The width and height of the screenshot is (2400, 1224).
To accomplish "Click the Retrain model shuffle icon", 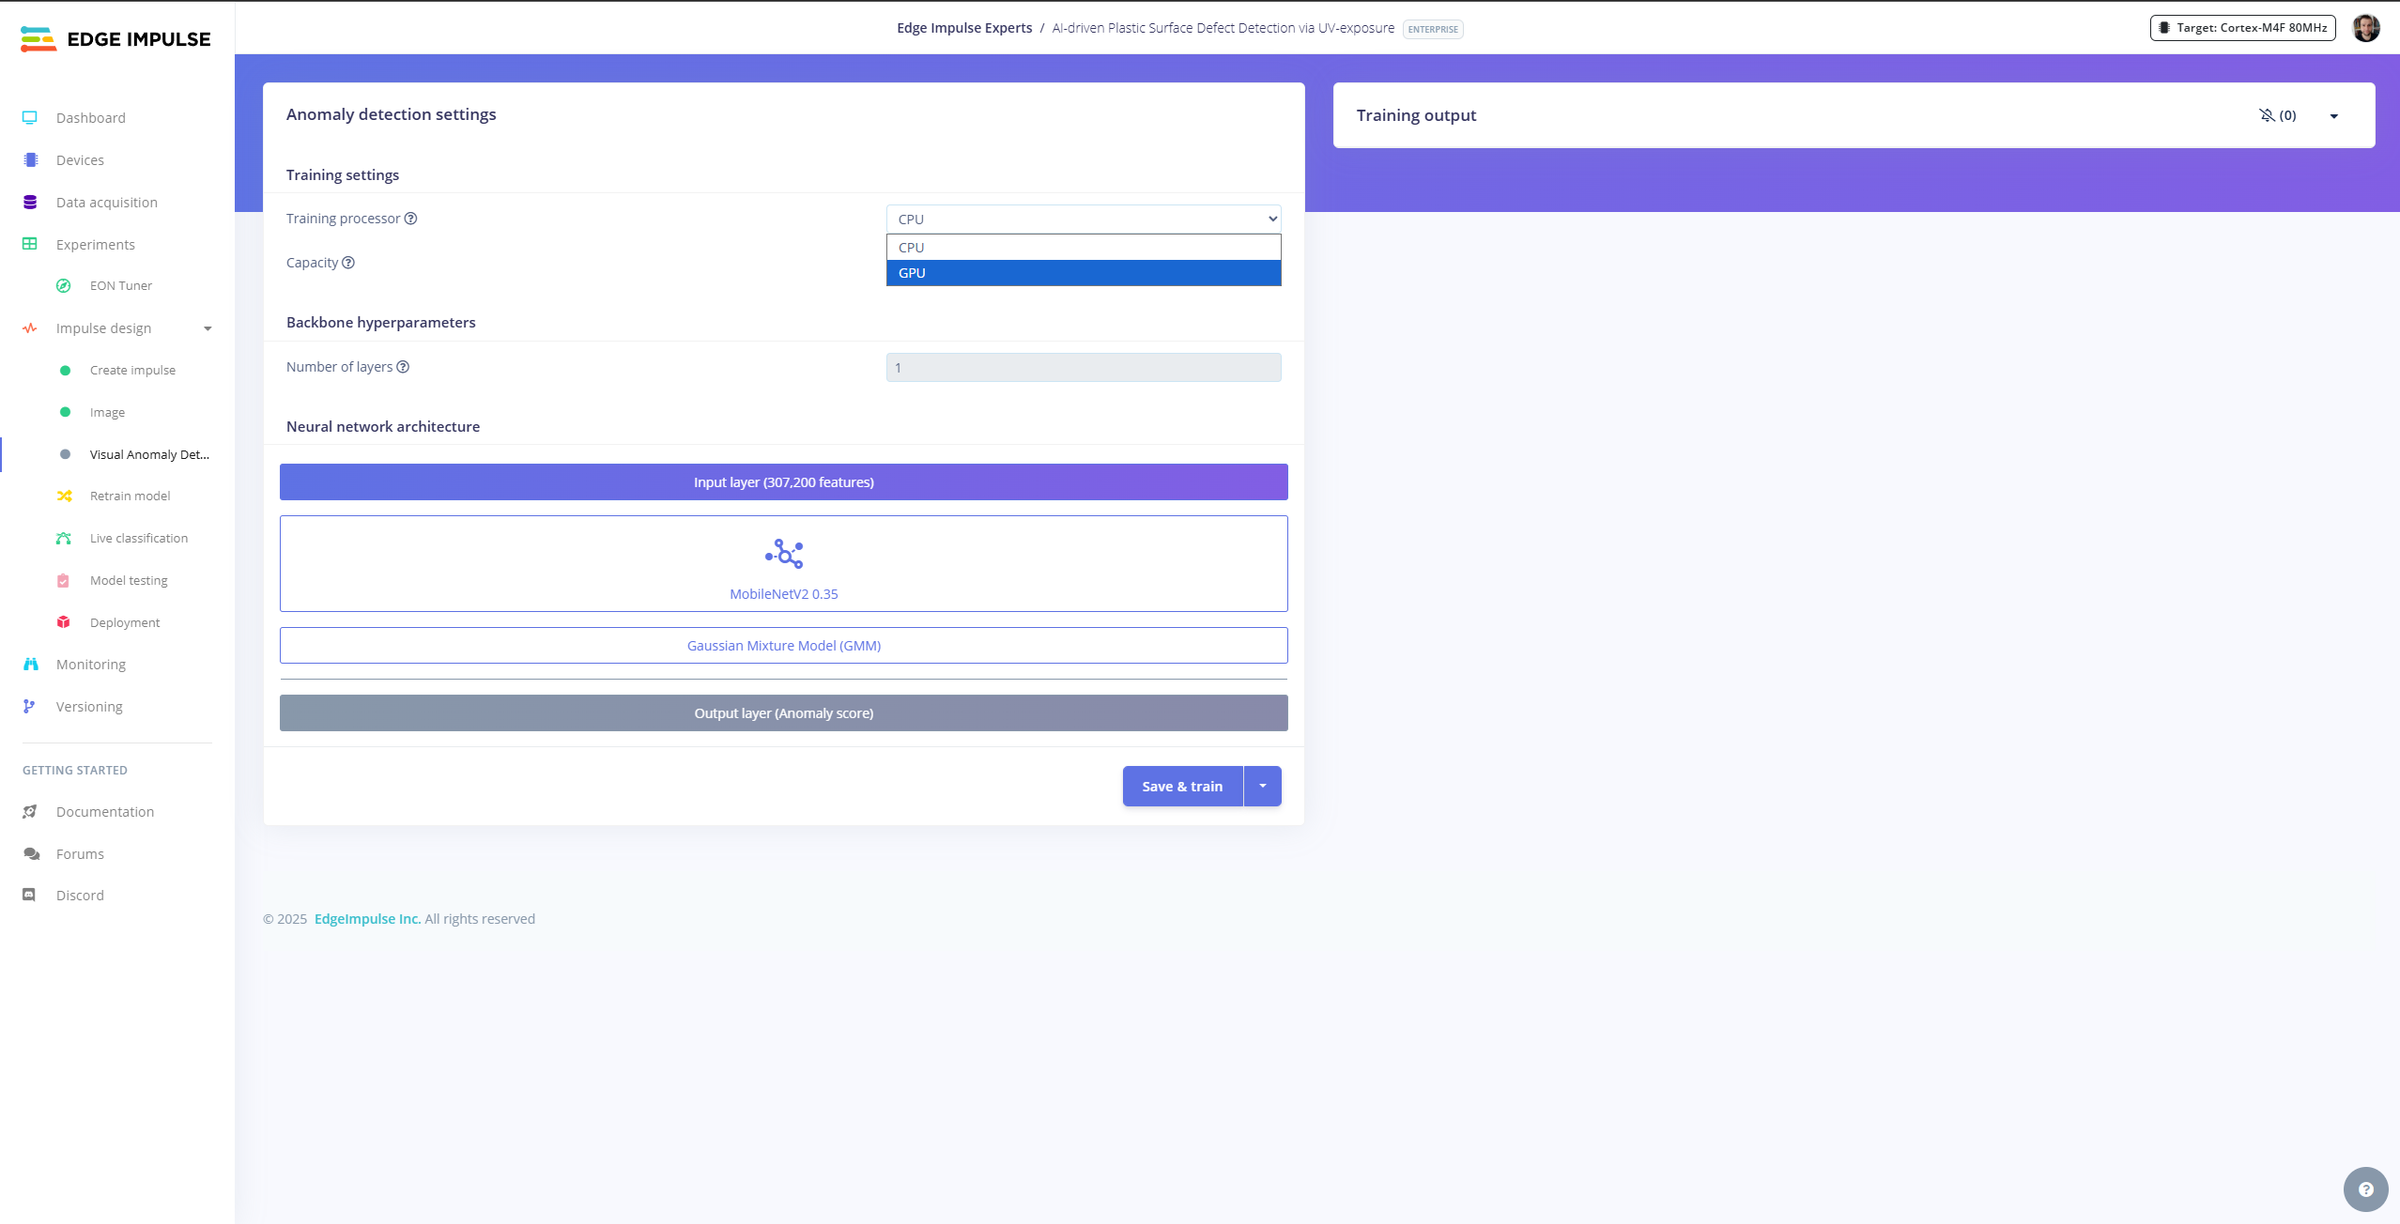I will pyautogui.click(x=64, y=496).
